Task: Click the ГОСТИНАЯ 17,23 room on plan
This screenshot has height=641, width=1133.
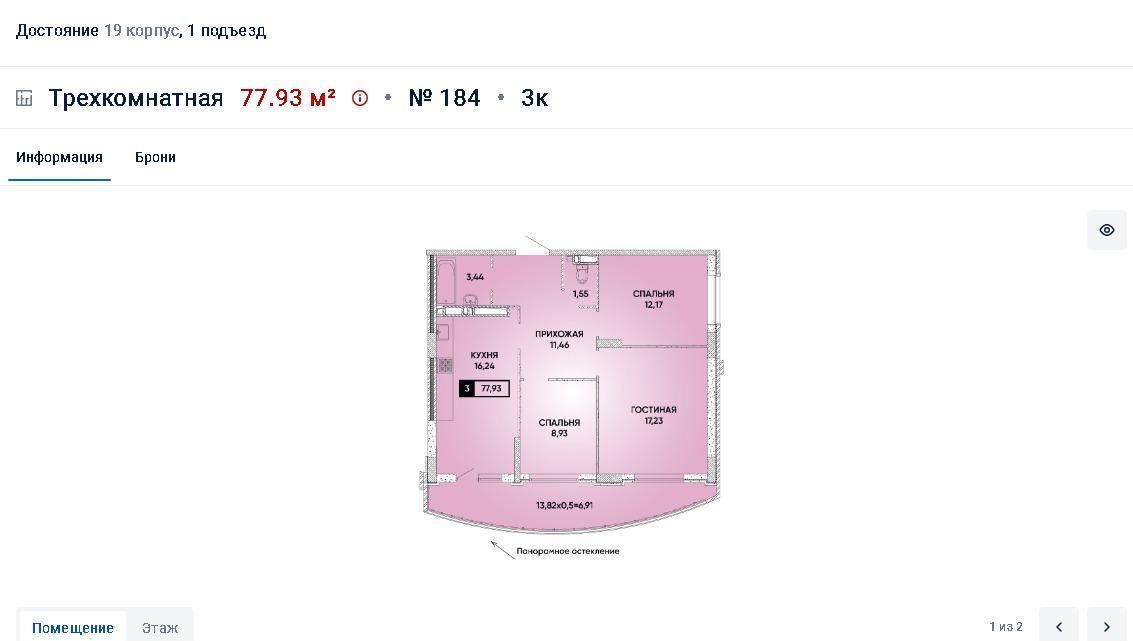Action: [653, 415]
